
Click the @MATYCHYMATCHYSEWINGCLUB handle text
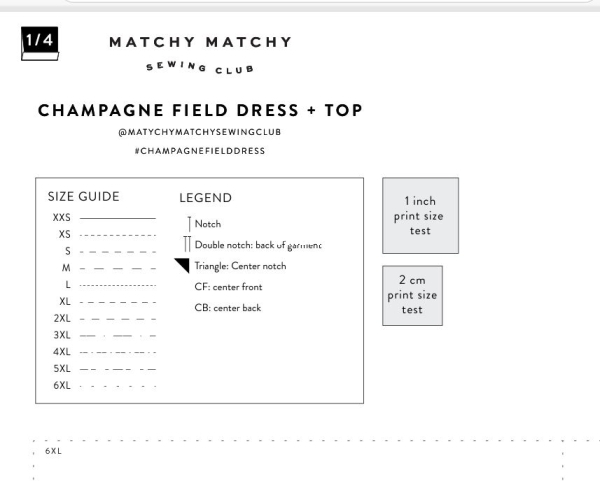[x=200, y=132]
